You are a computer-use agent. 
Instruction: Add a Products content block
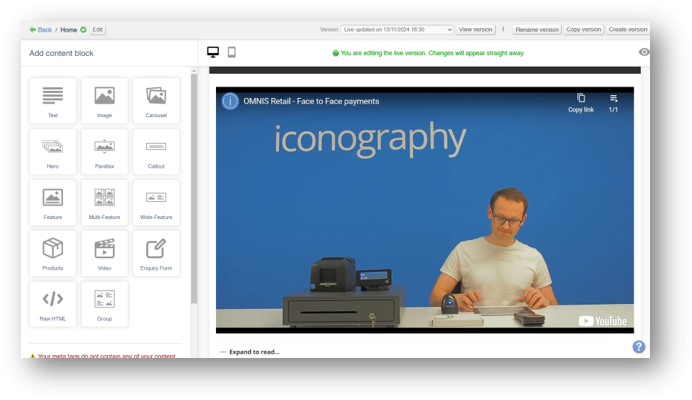(53, 253)
